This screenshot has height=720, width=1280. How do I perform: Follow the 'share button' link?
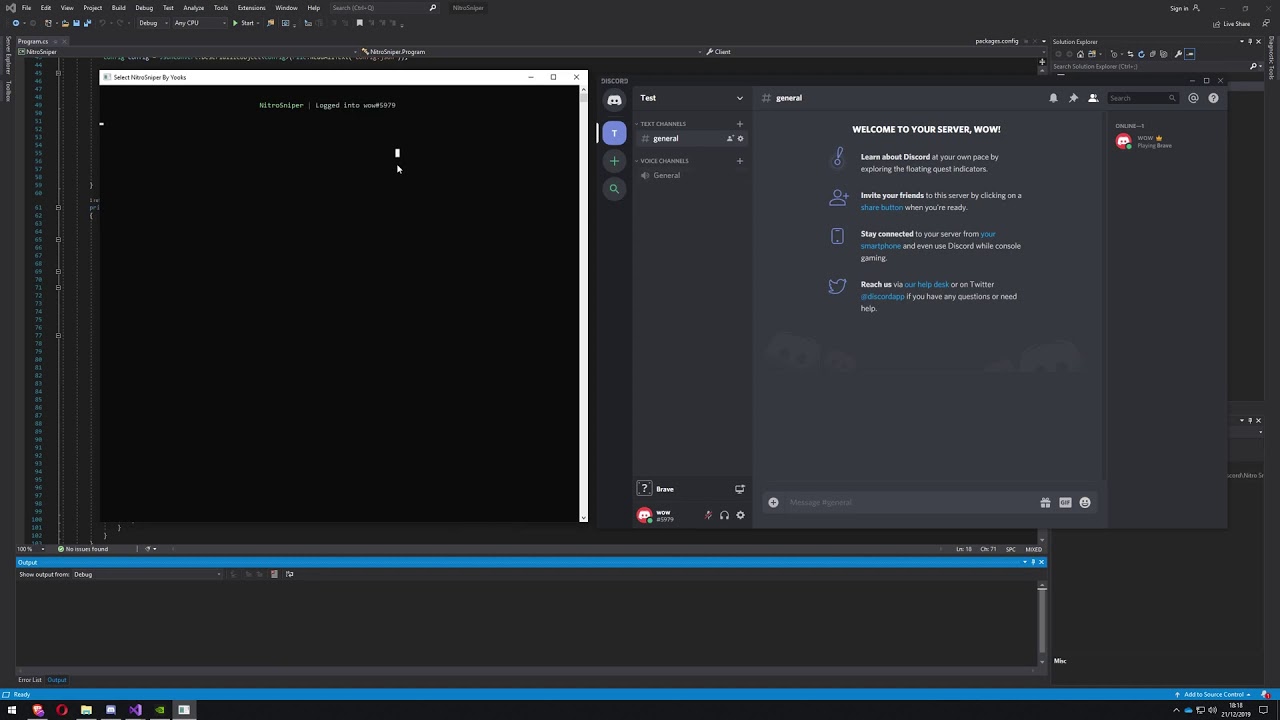882,208
